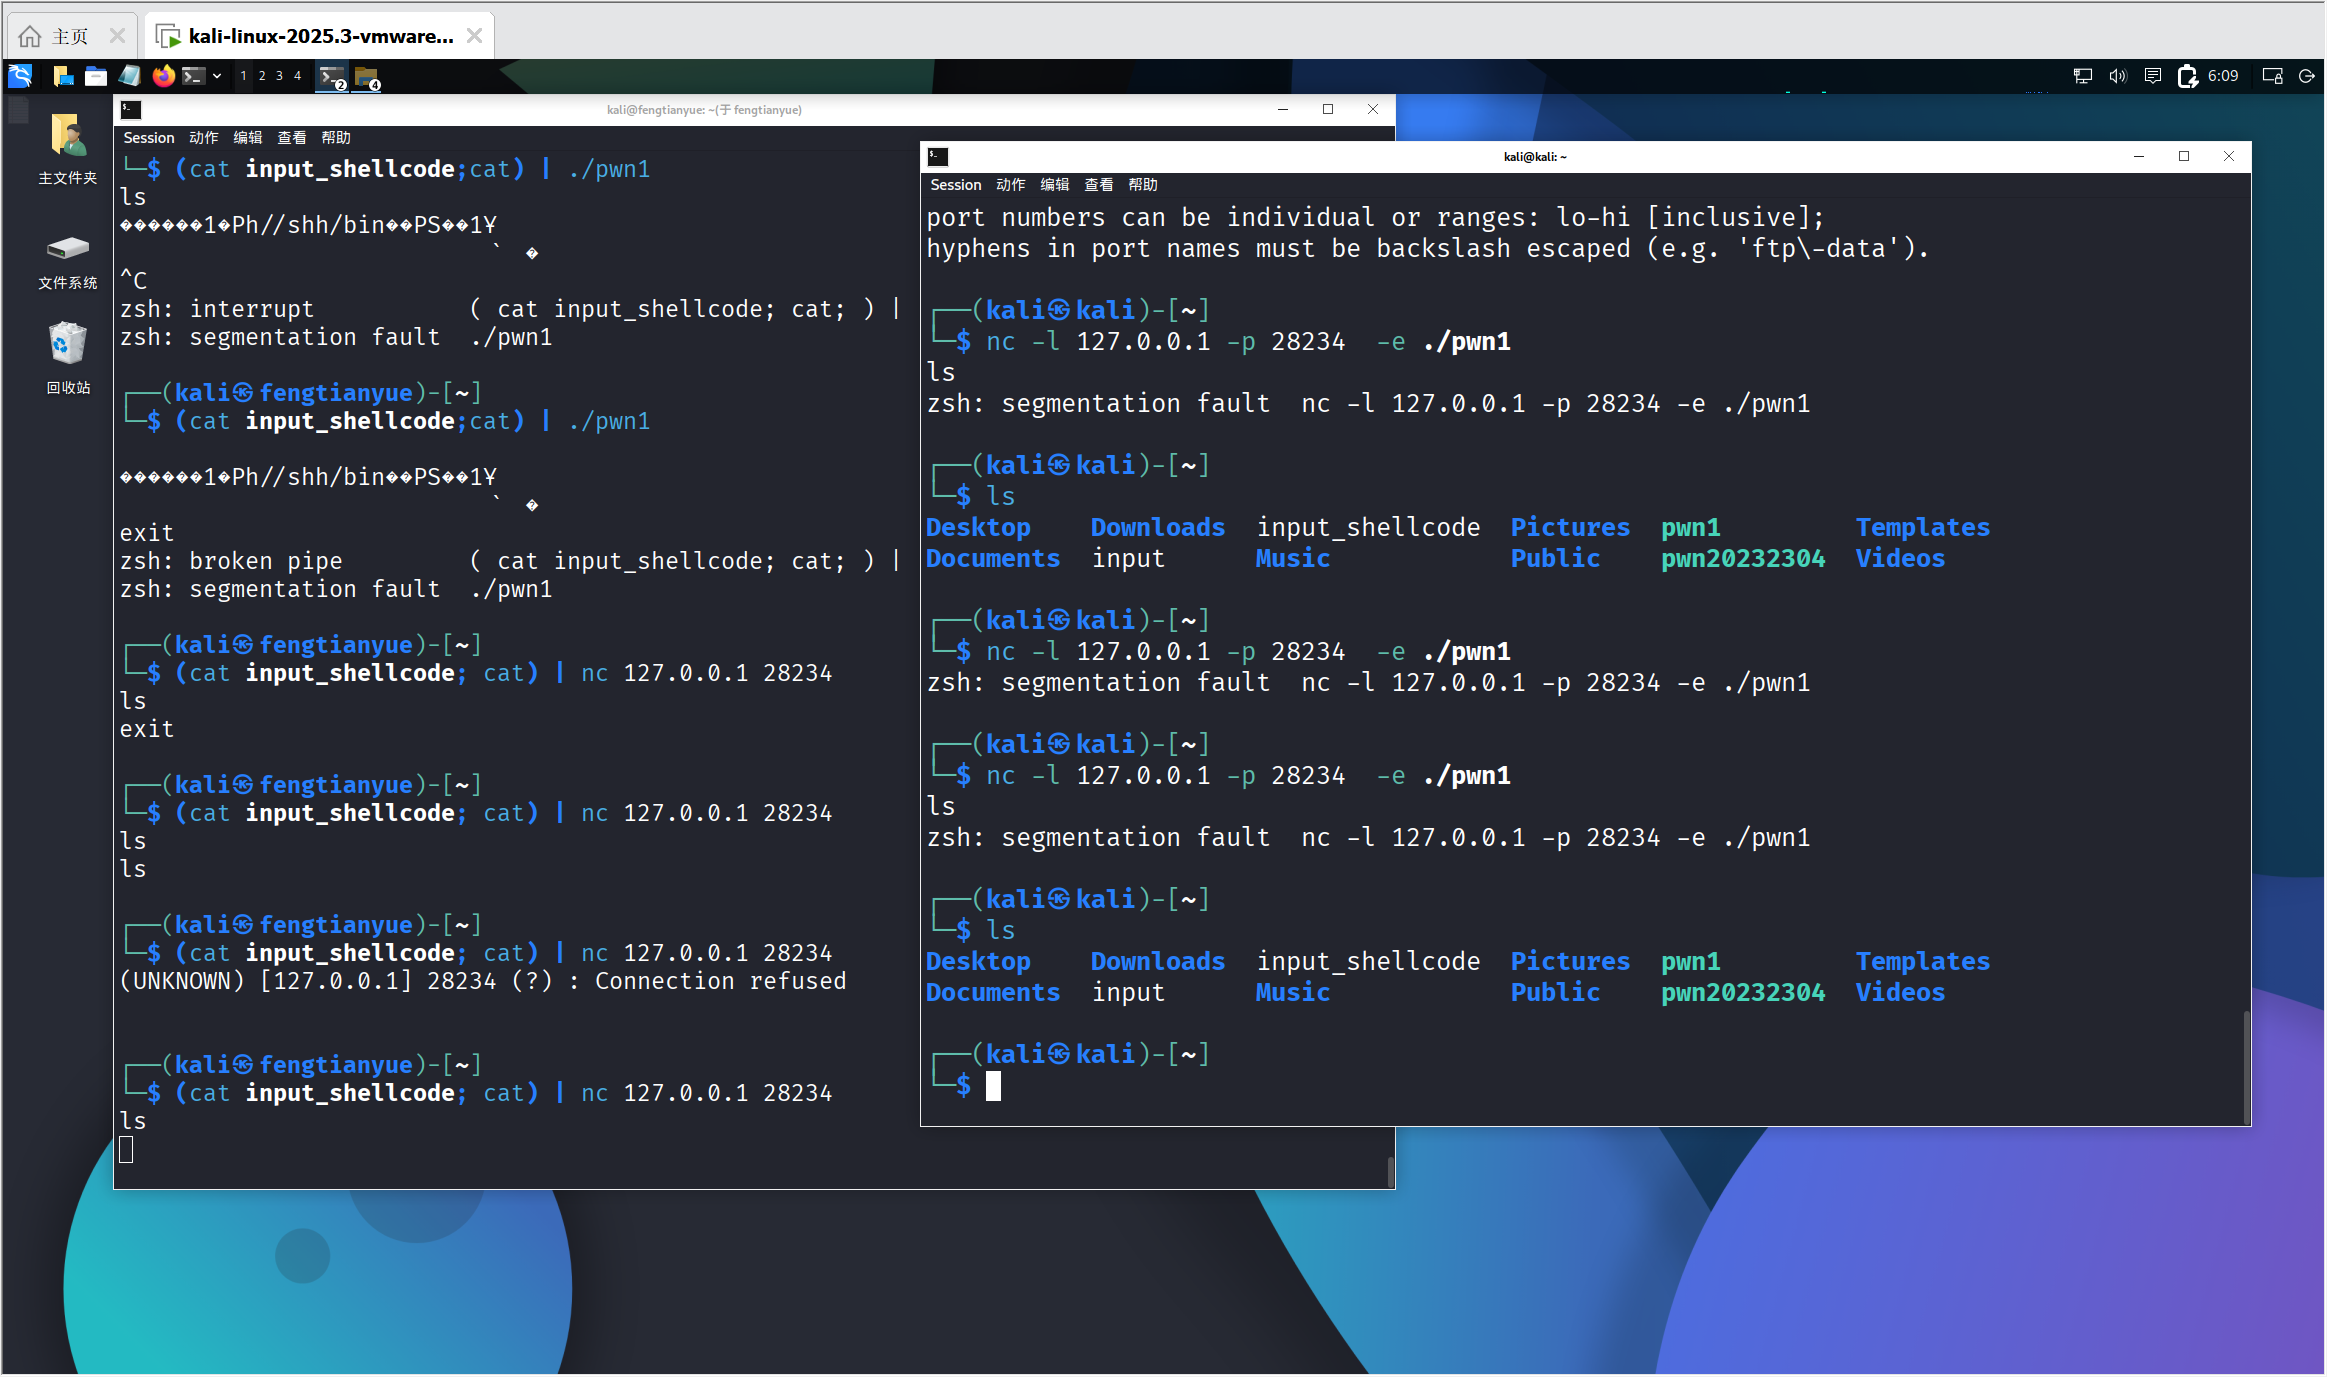Click the volume speaker tray icon

click(2117, 76)
